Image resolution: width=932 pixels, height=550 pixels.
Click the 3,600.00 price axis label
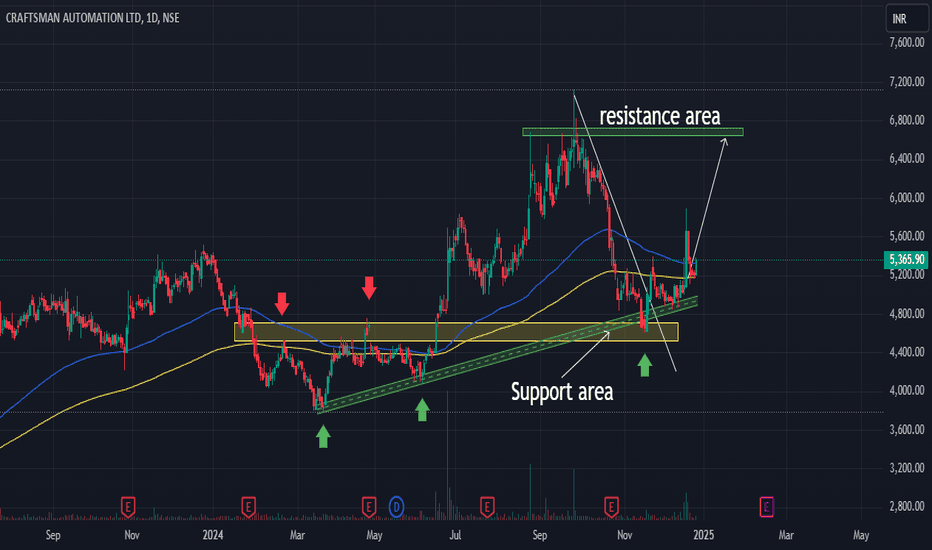click(x=906, y=429)
